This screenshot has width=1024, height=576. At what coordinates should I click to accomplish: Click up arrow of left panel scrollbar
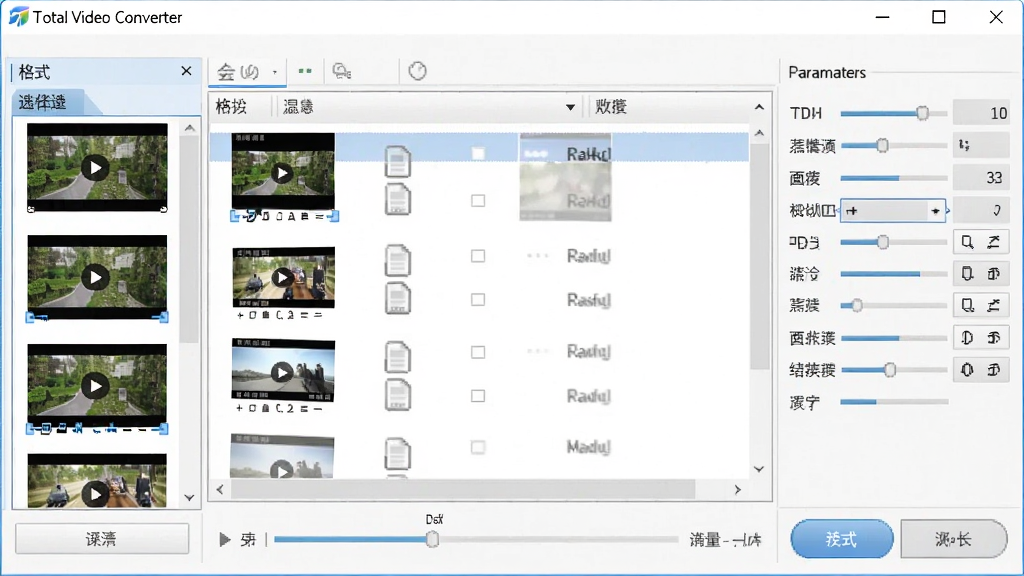189,128
